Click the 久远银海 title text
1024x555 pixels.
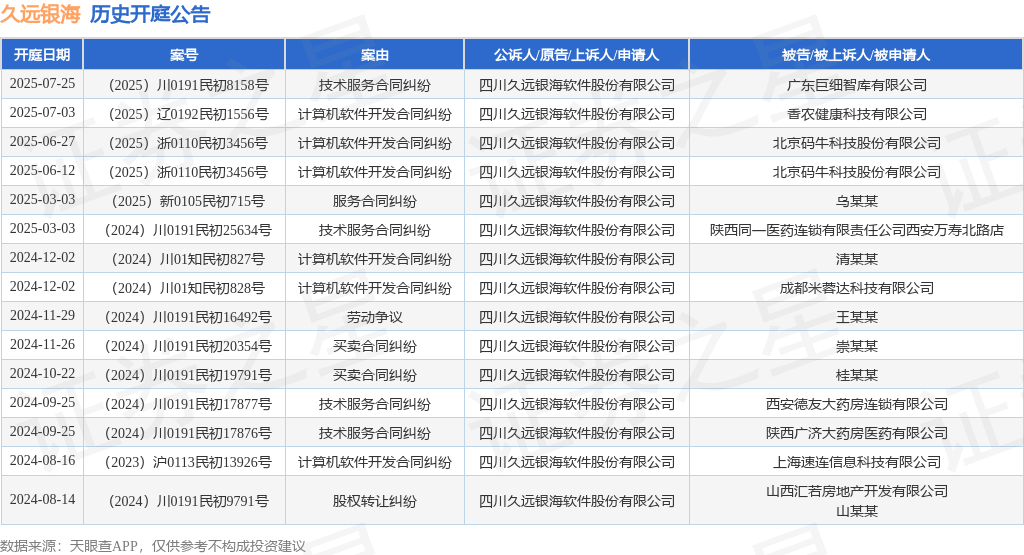pos(40,14)
